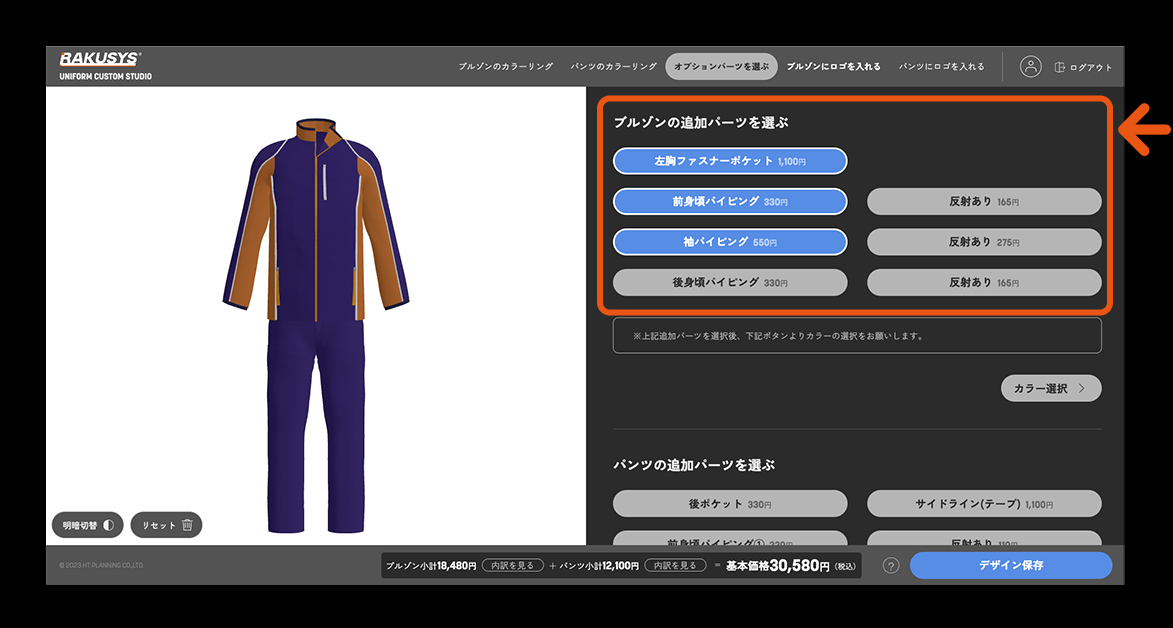Expand ブルゾン小計 内訳を見る breakdown

512,566
